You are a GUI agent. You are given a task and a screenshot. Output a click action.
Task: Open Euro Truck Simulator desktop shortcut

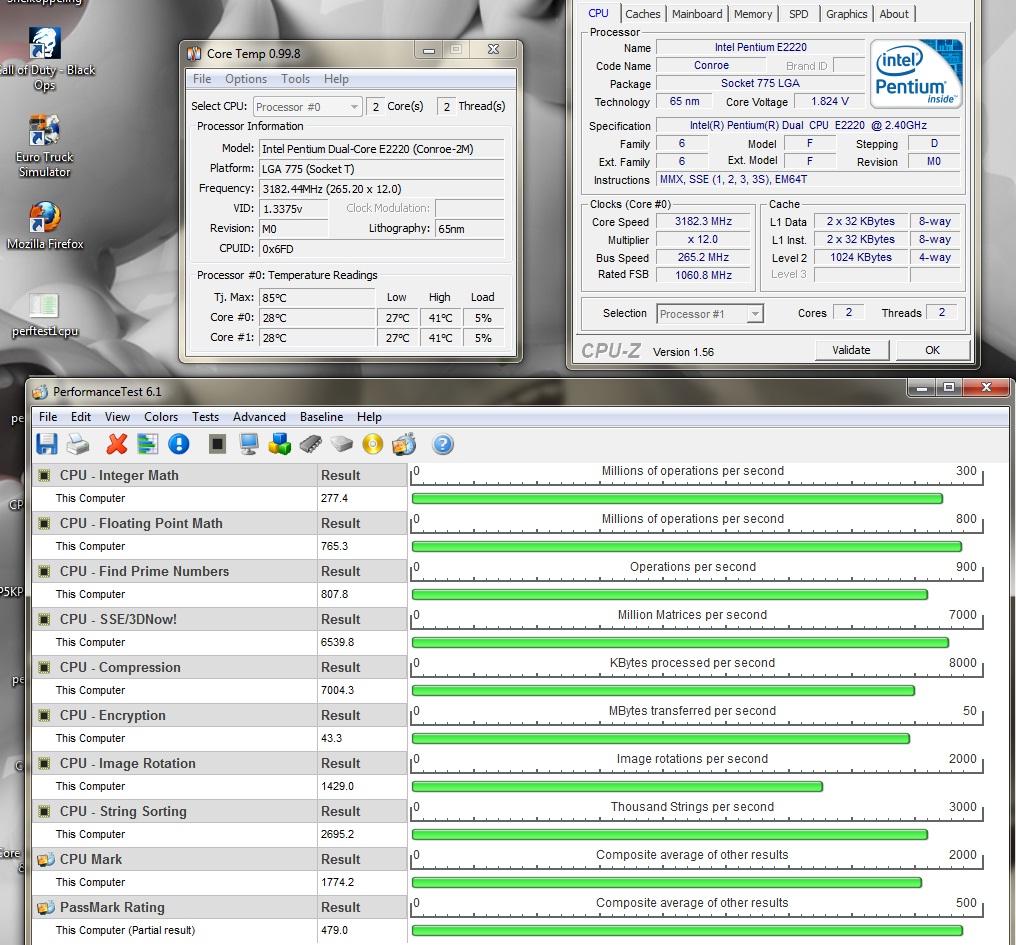45,146
